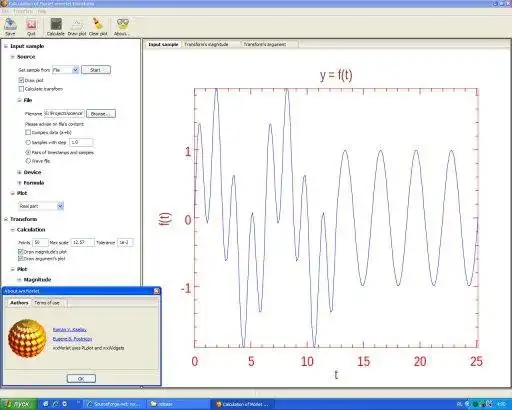The image size is (512, 410).
Task: Click the Clear plot broom icon
Action: [98, 27]
